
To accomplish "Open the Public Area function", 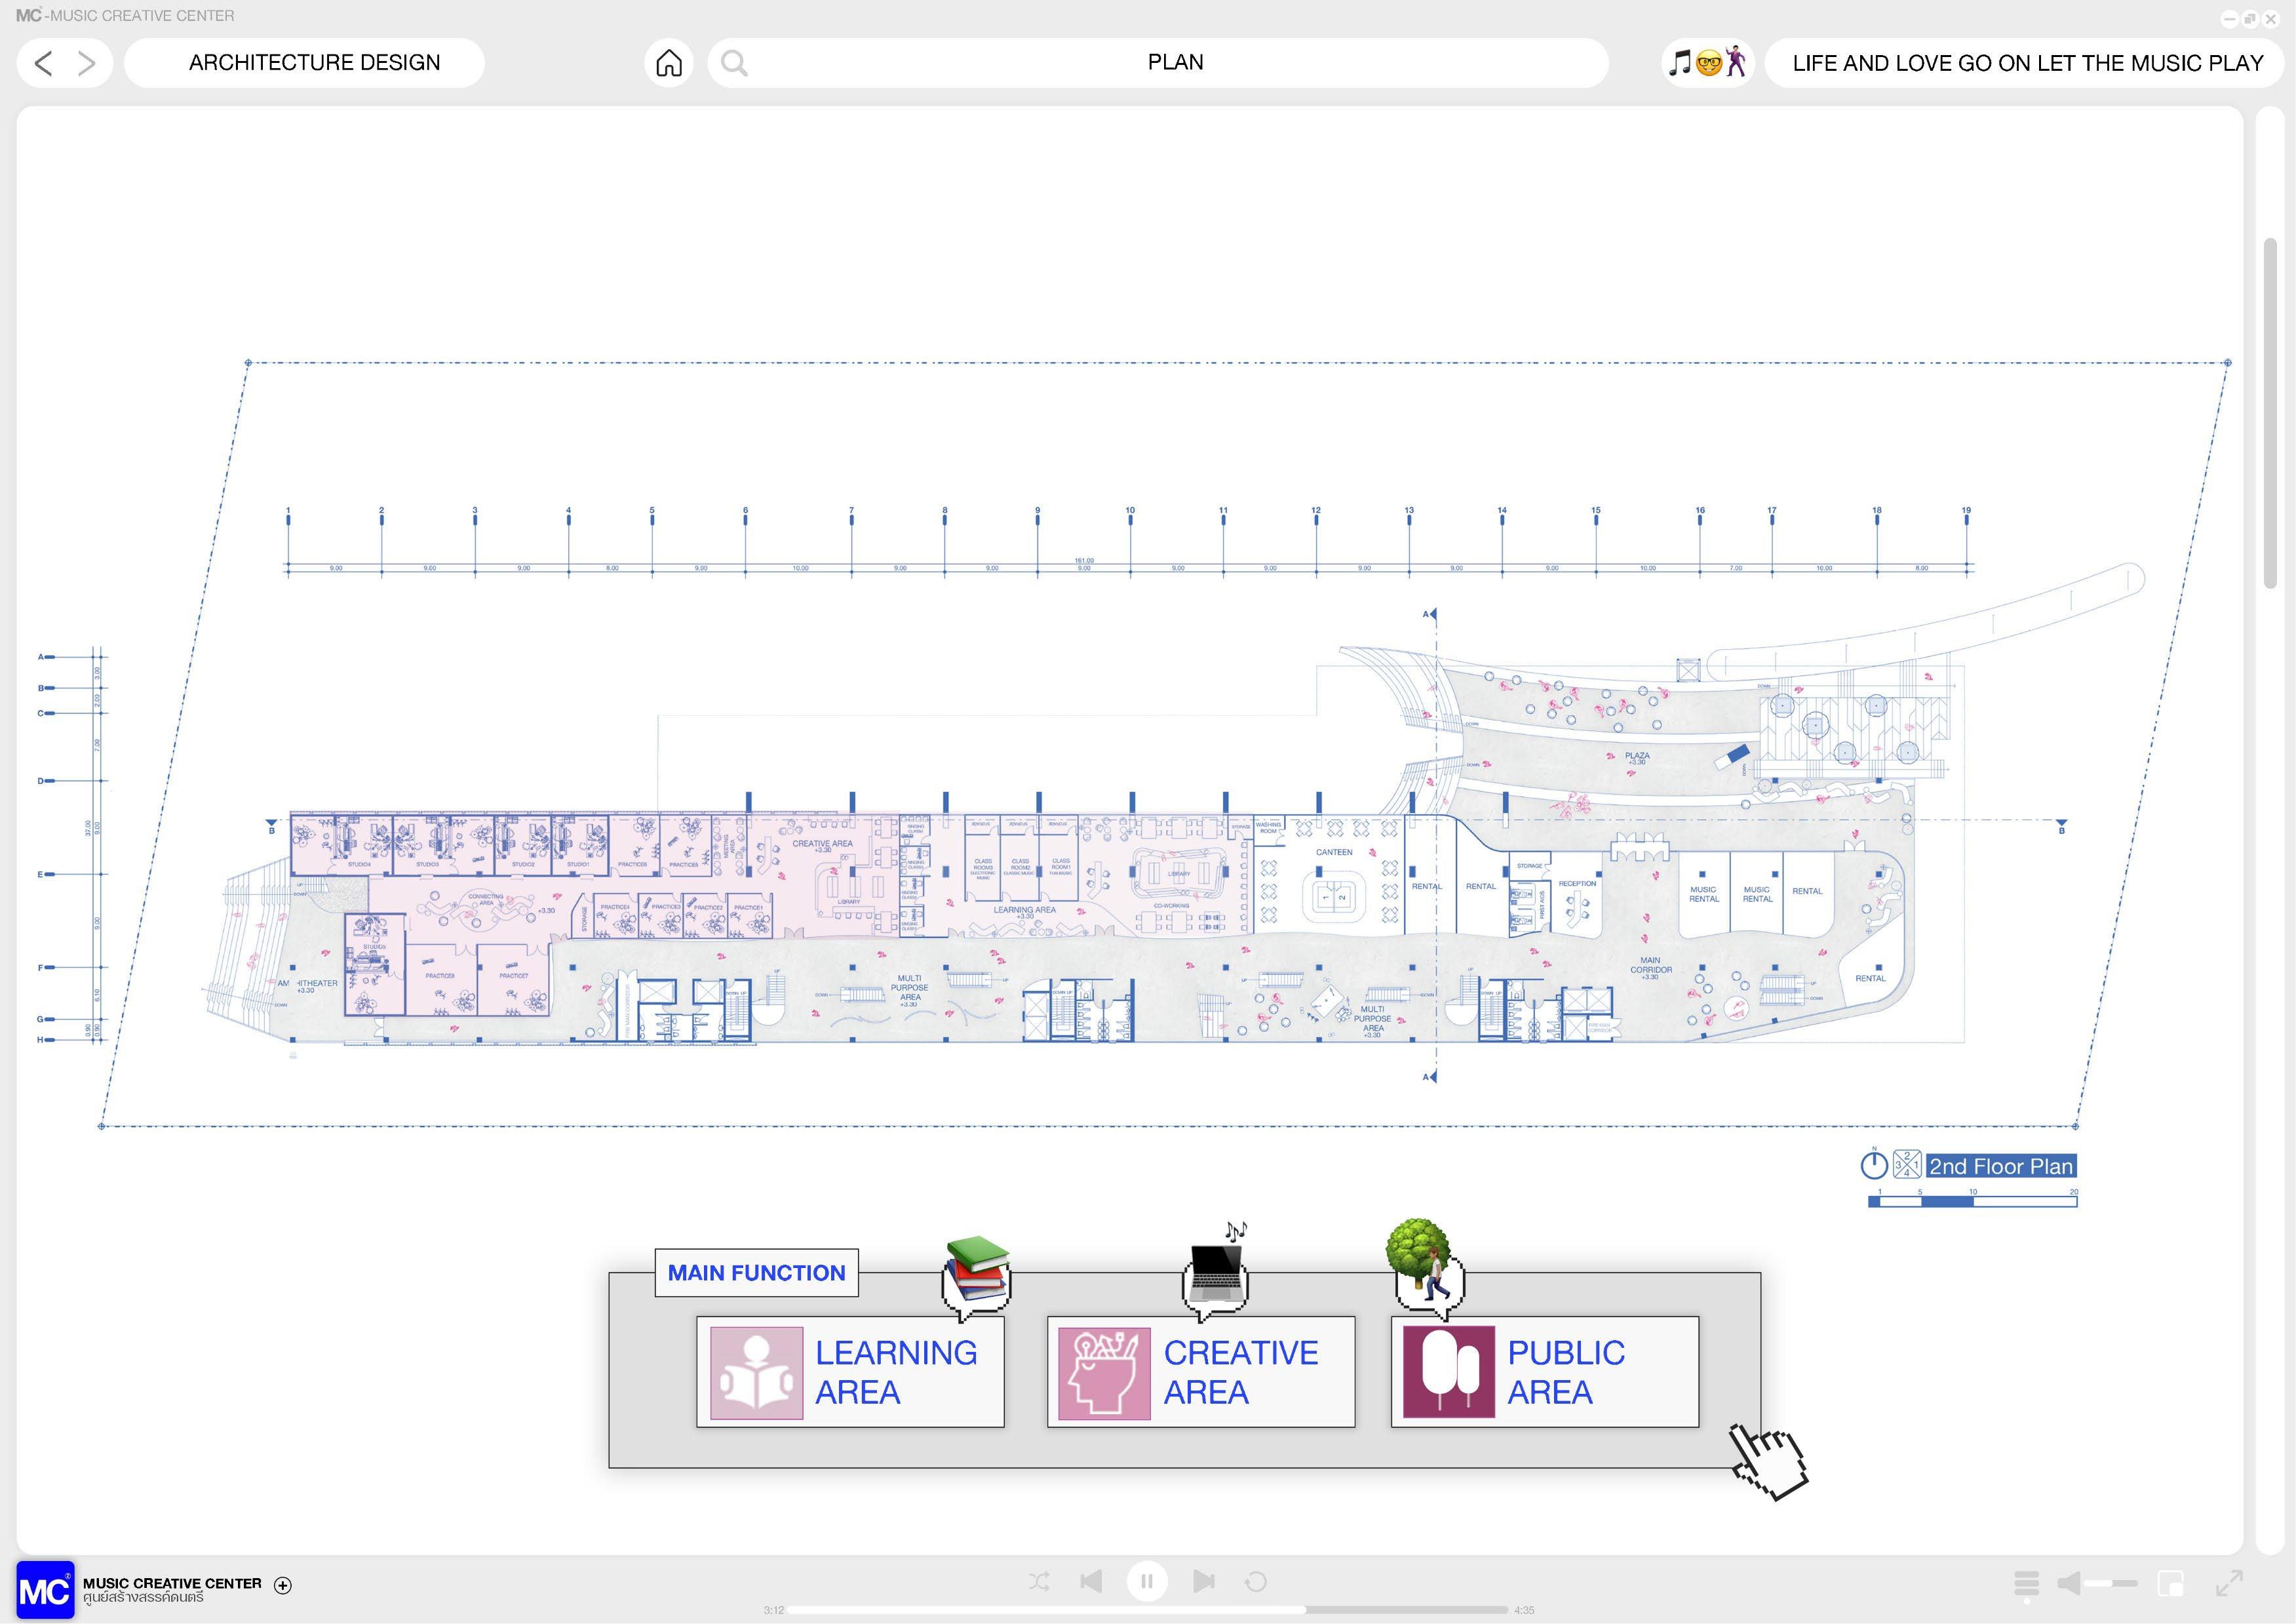I will pos(1545,1372).
